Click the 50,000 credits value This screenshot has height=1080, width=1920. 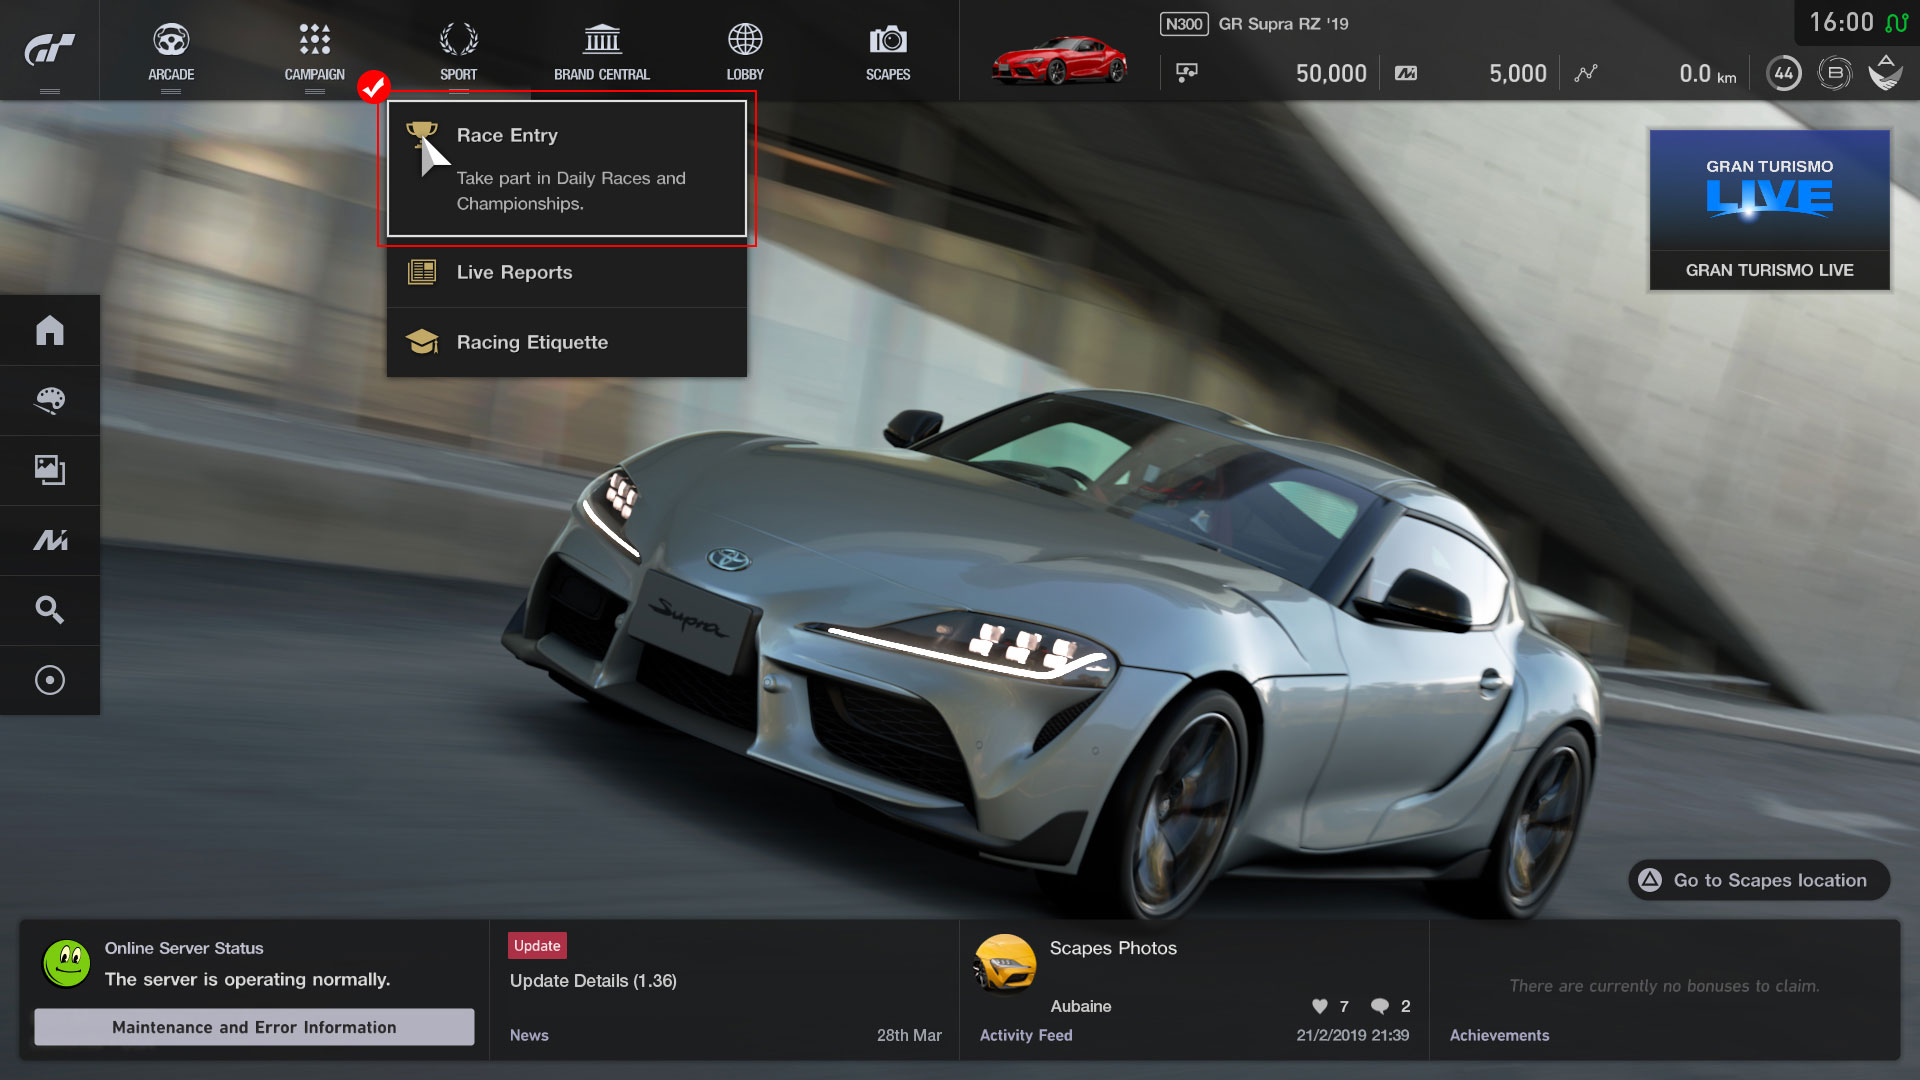pyautogui.click(x=1331, y=73)
